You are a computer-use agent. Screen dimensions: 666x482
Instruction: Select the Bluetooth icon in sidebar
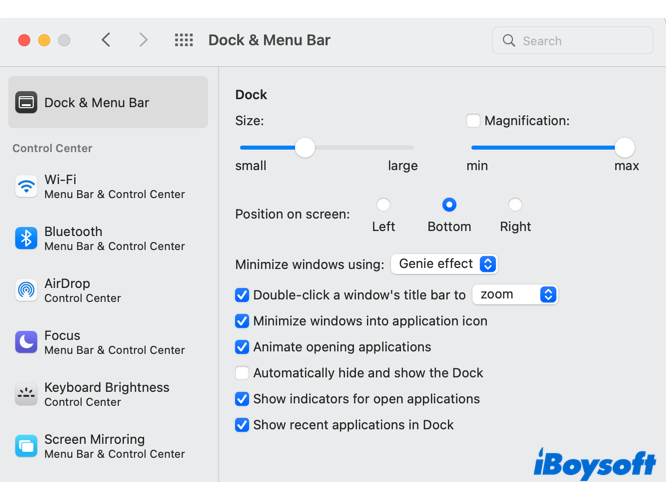tap(26, 238)
